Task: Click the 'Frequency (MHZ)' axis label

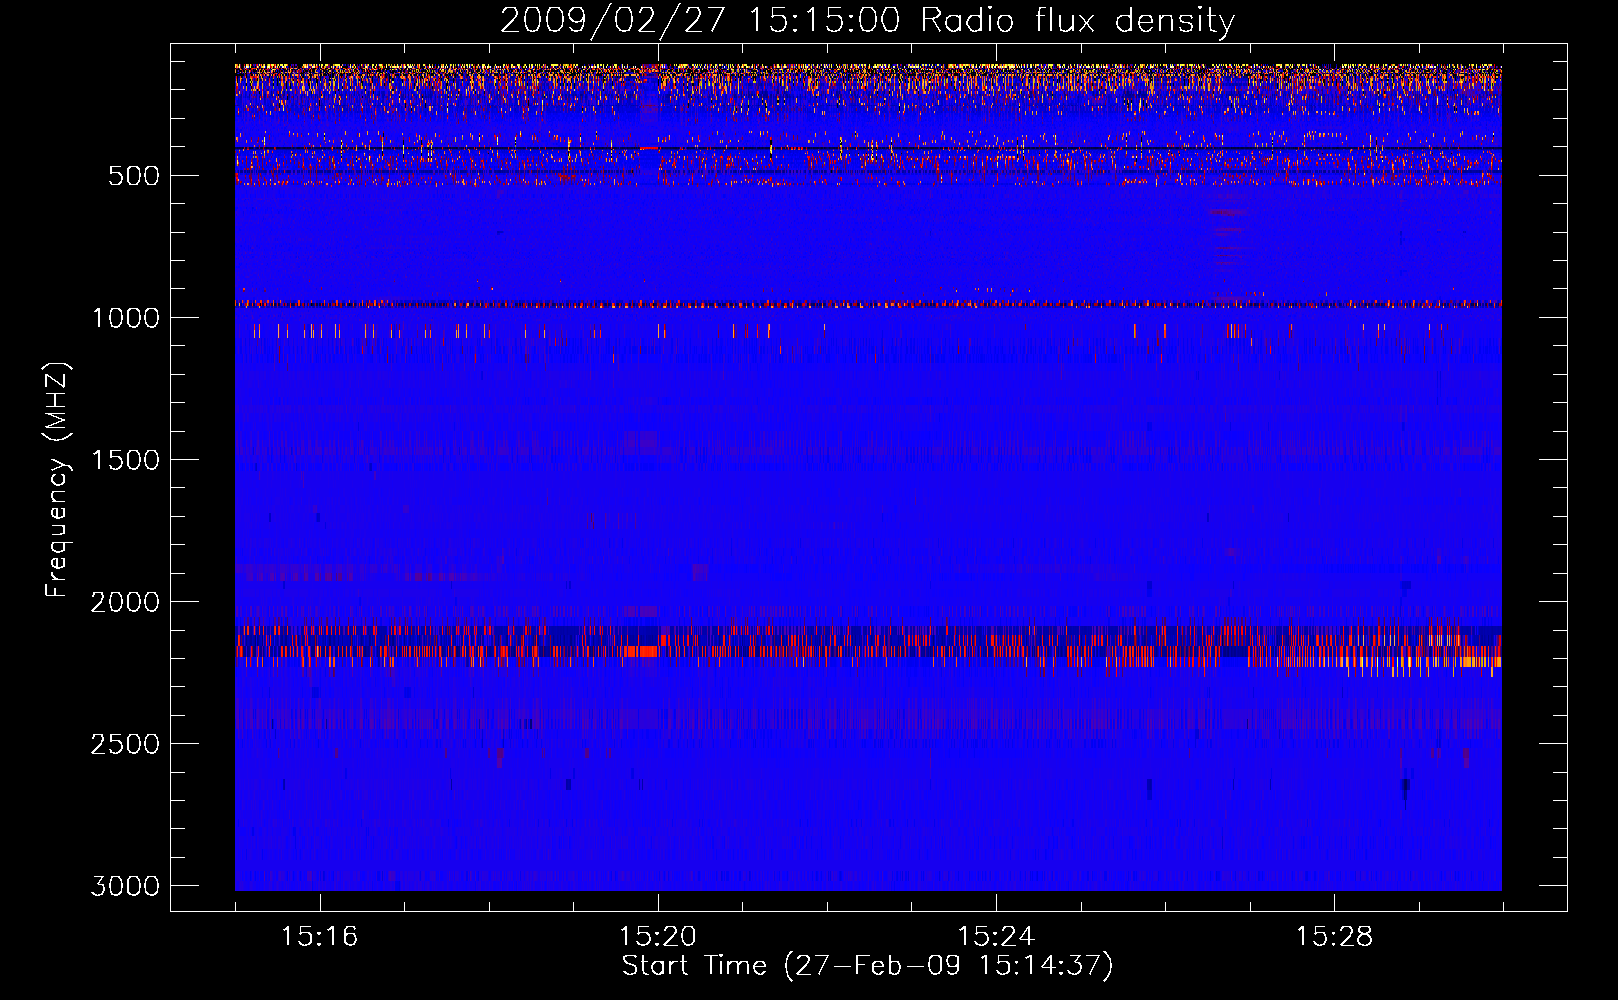Action: click(x=58, y=480)
